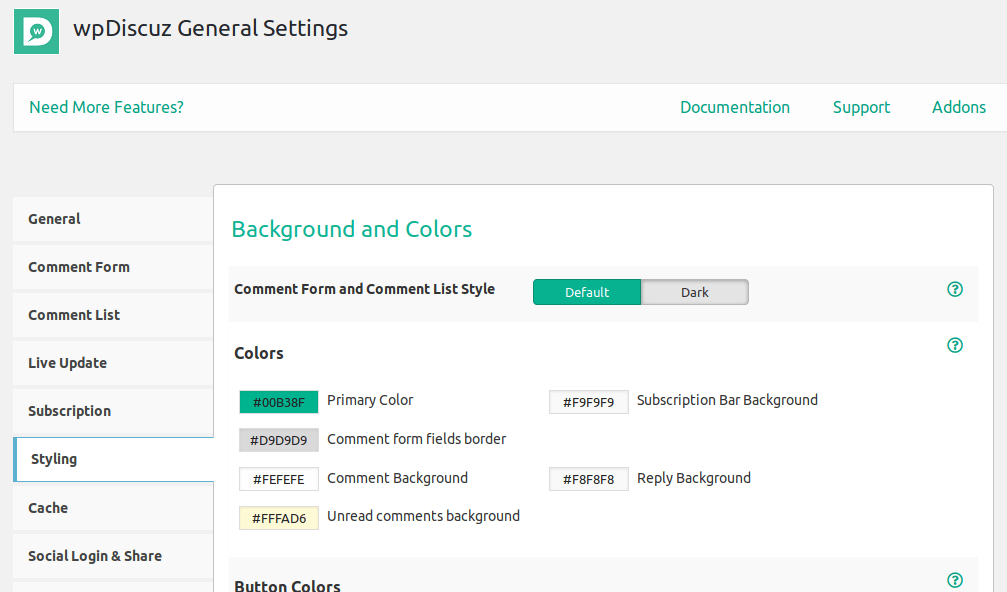Click the Comment Background label
The image size is (1007, 592).
[x=398, y=478]
